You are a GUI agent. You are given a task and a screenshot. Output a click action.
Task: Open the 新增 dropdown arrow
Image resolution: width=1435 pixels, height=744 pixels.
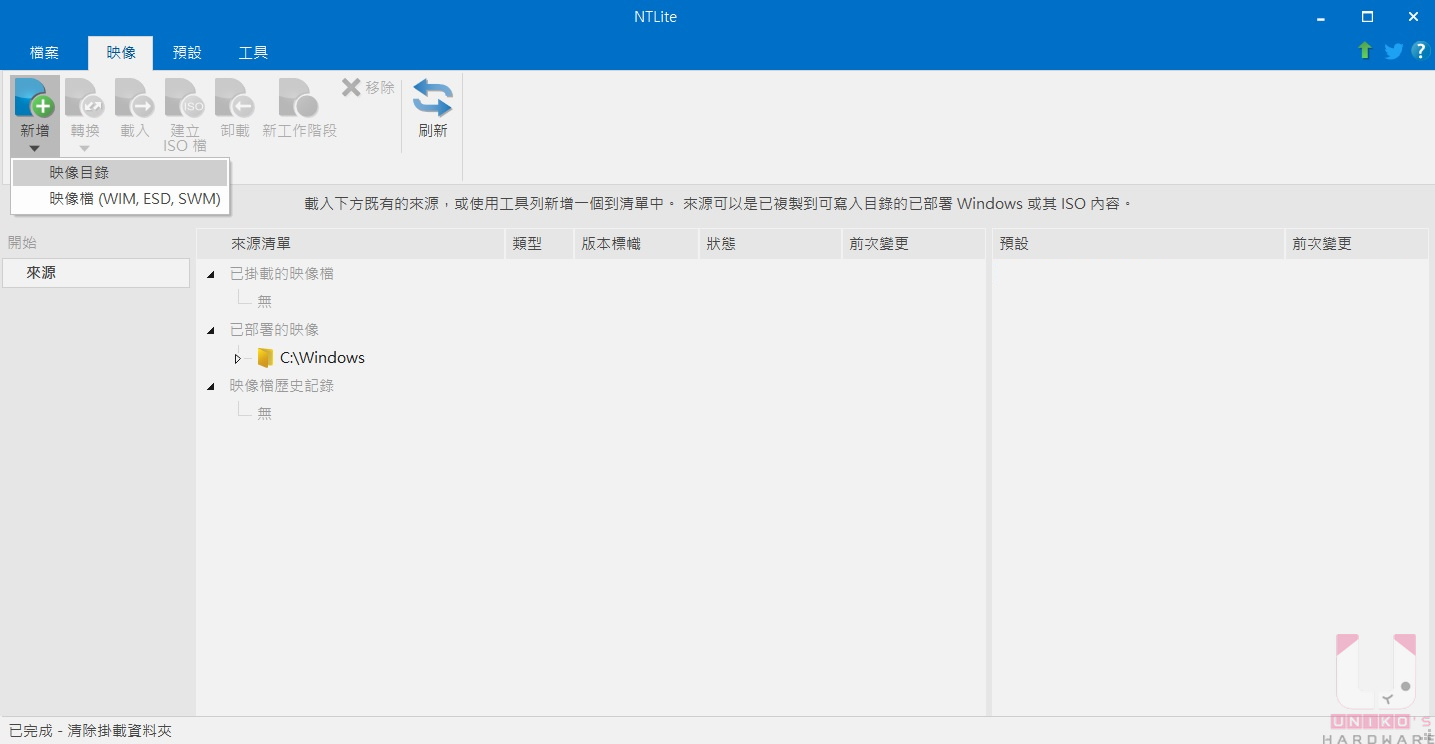(x=34, y=148)
